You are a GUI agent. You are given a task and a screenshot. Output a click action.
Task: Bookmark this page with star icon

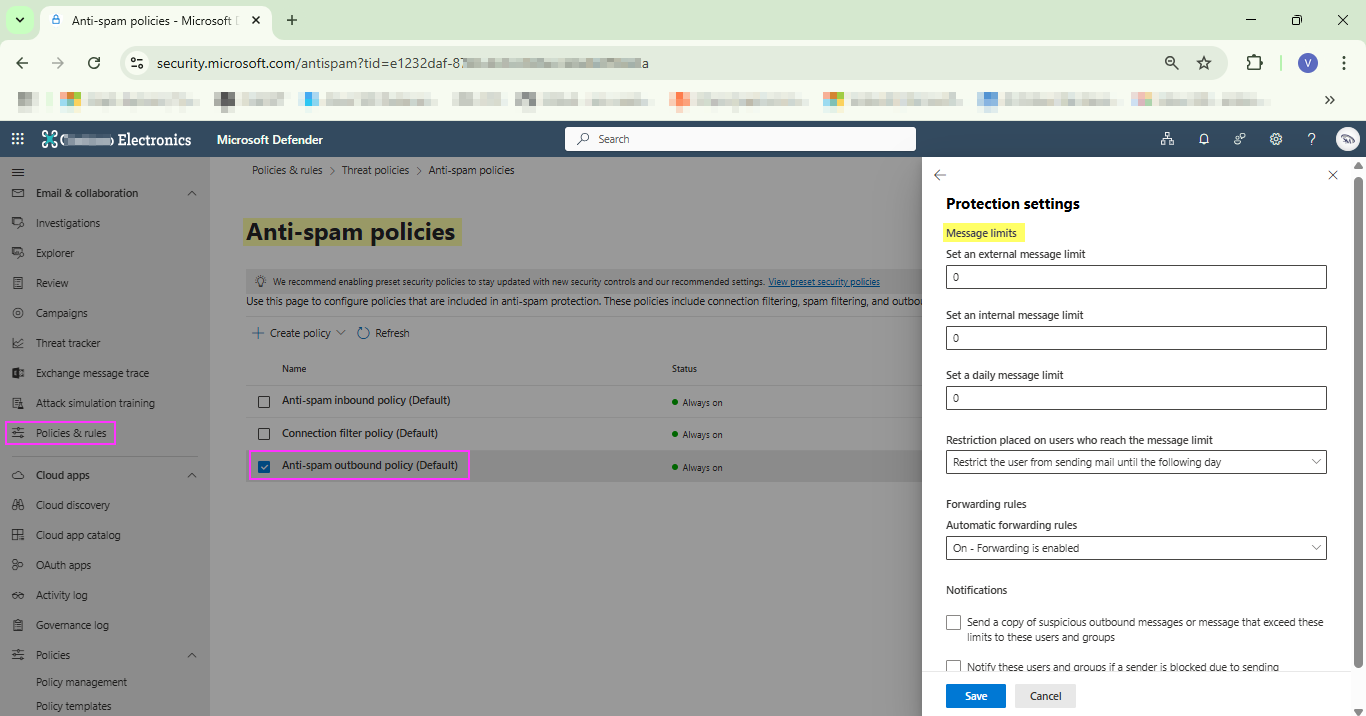(1204, 63)
